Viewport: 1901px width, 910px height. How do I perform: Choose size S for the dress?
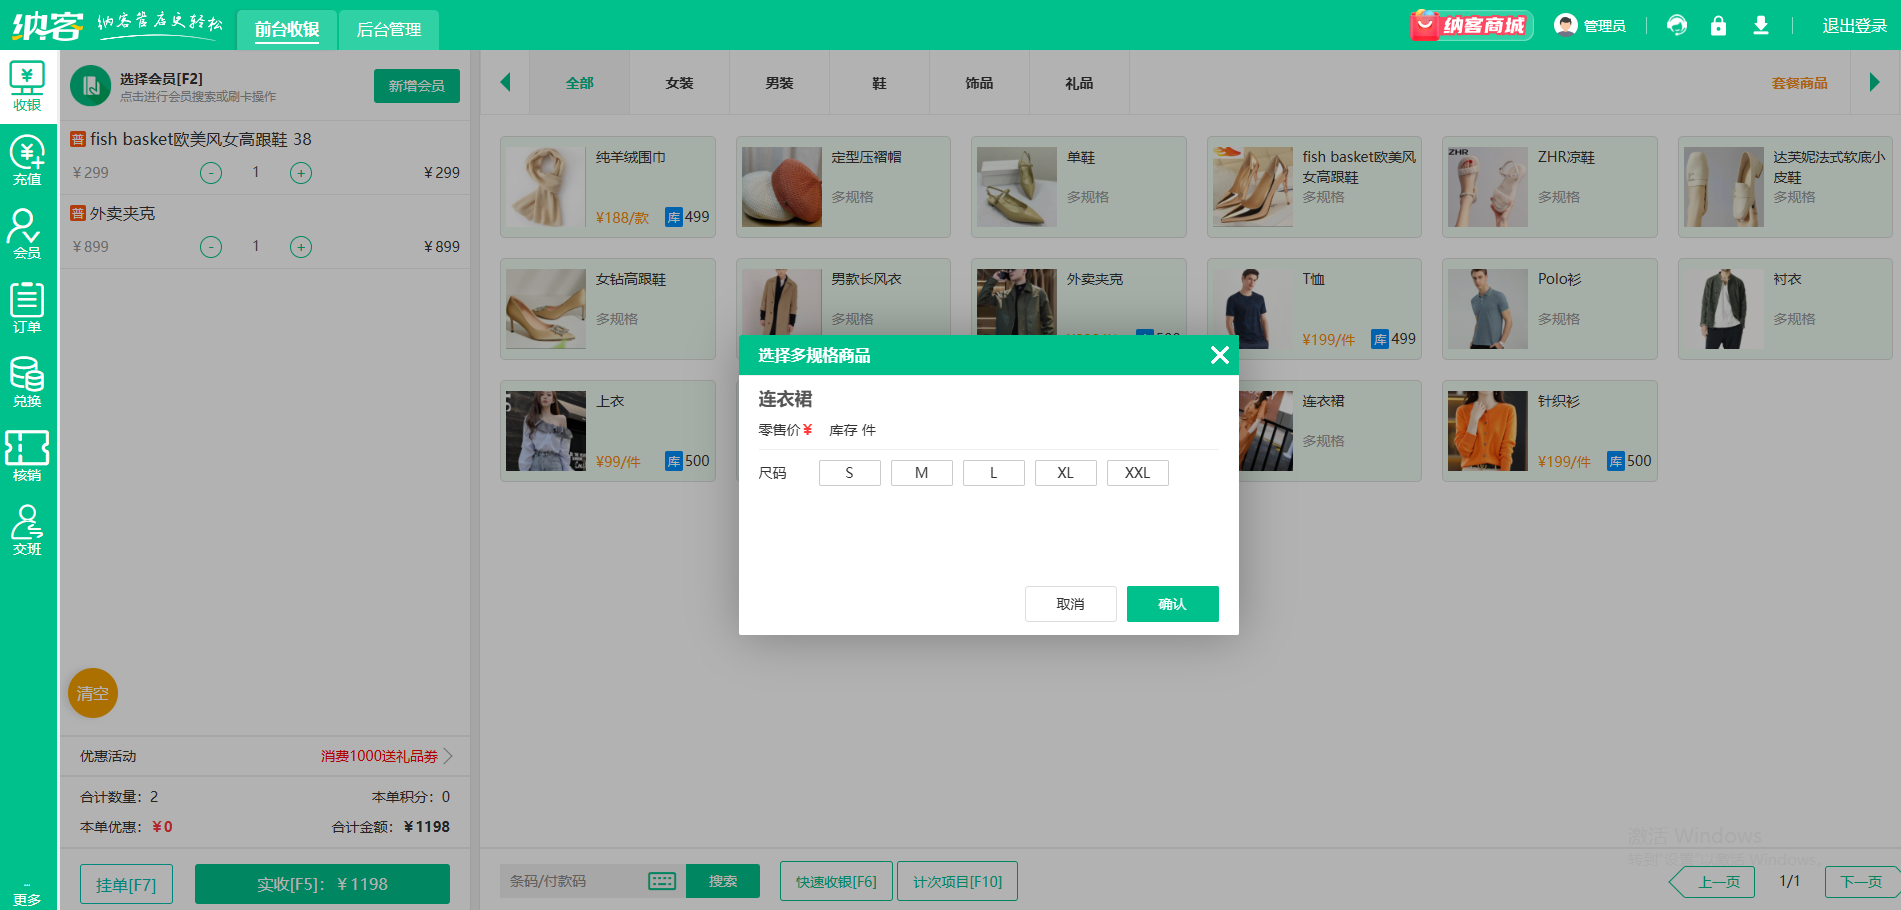pos(849,472)
